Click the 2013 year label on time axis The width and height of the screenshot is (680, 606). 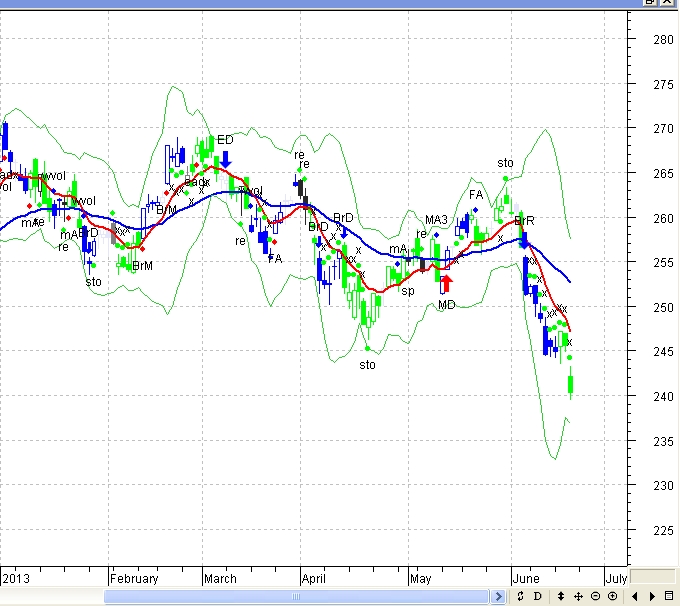pyautogui.click(x=16, y=579)
